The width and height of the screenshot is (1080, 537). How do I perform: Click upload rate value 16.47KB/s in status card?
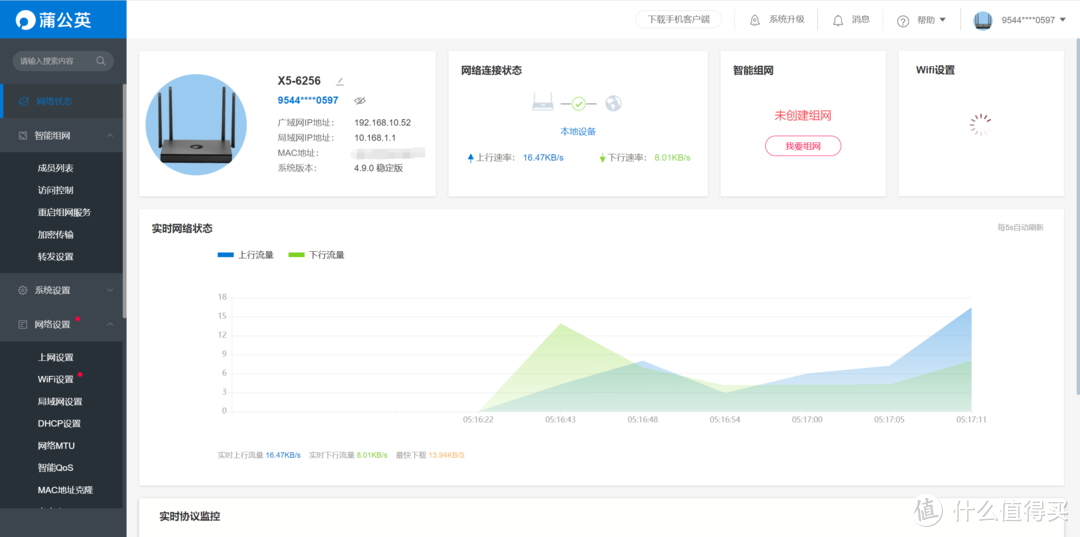pyautogui.click(x=543, y=158)
